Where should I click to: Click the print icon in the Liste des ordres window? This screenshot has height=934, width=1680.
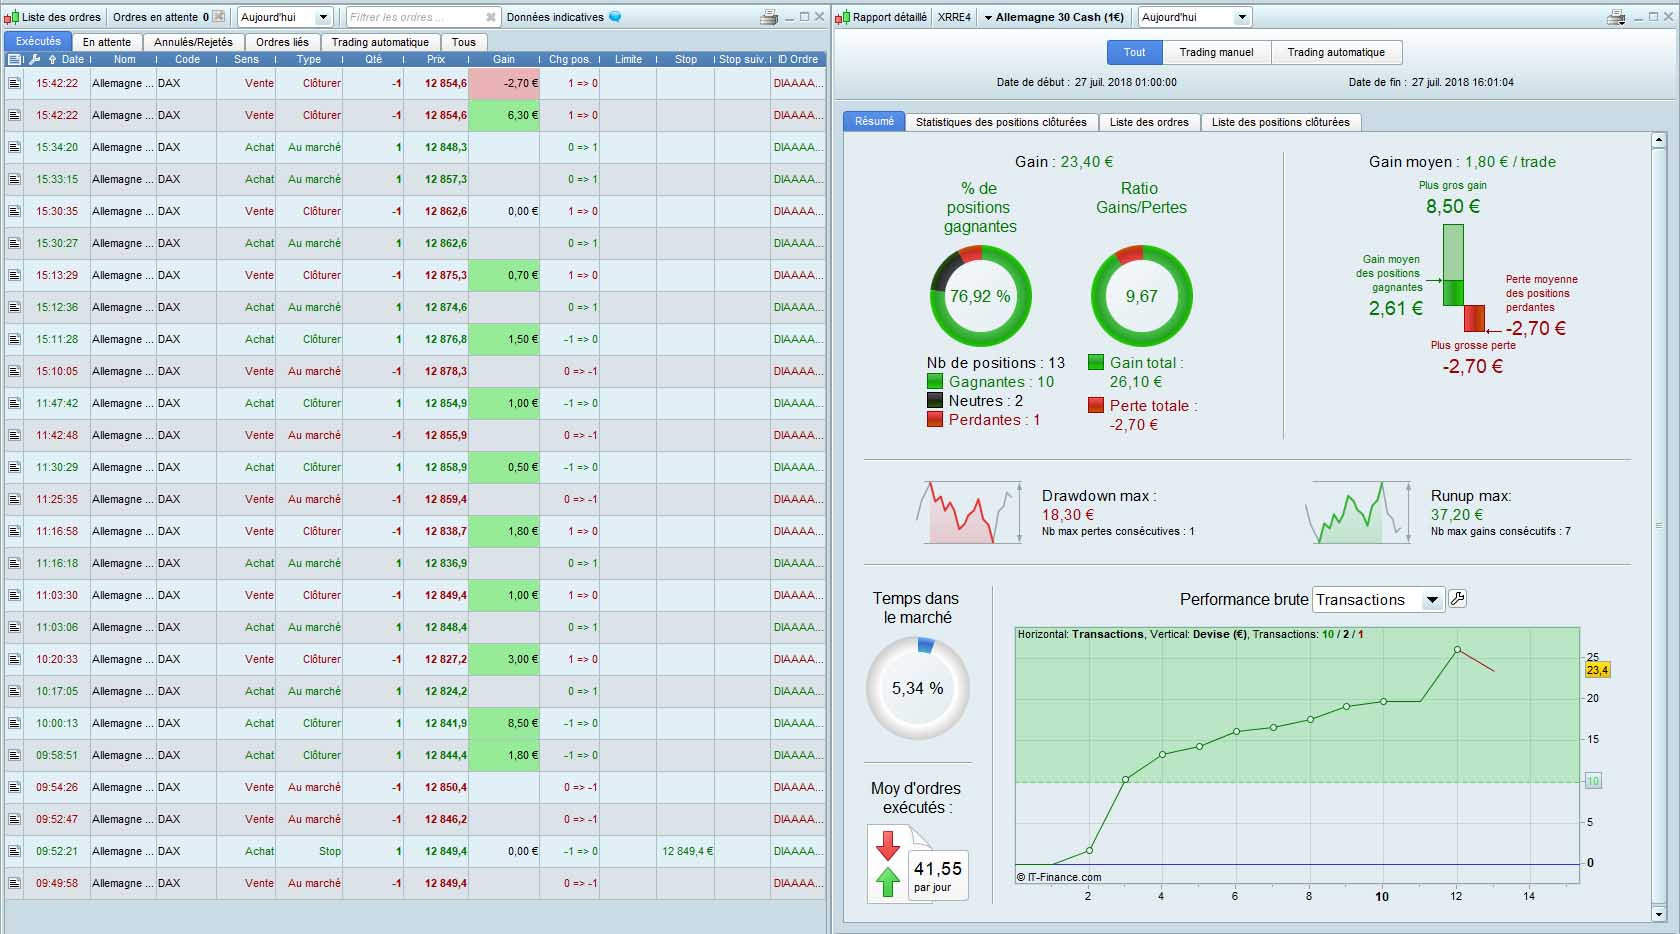click(x=769, y=17)
